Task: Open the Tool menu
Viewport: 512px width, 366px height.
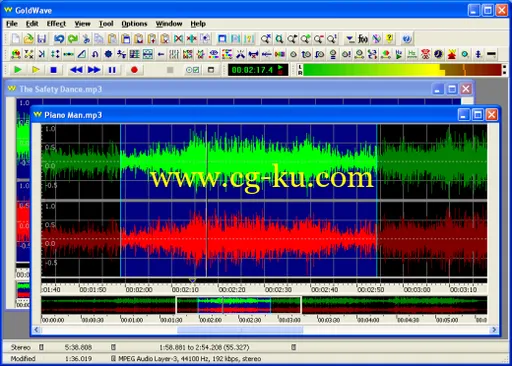Action: [106, 24]
